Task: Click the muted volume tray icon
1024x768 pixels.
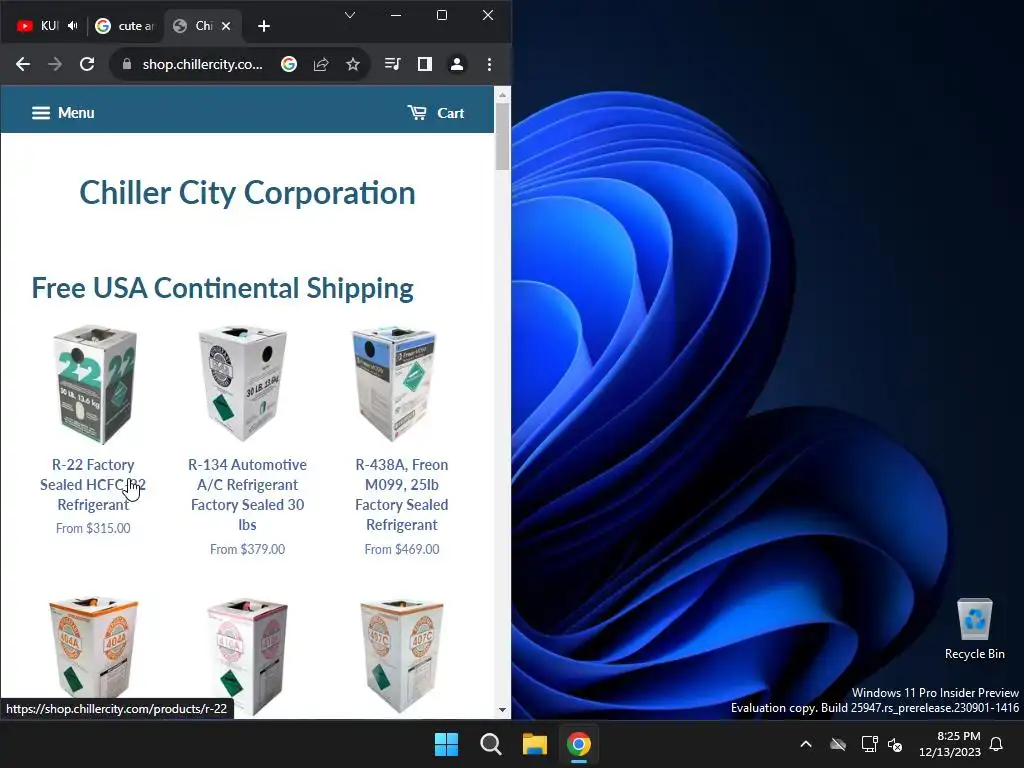Action: pos(895,744)
